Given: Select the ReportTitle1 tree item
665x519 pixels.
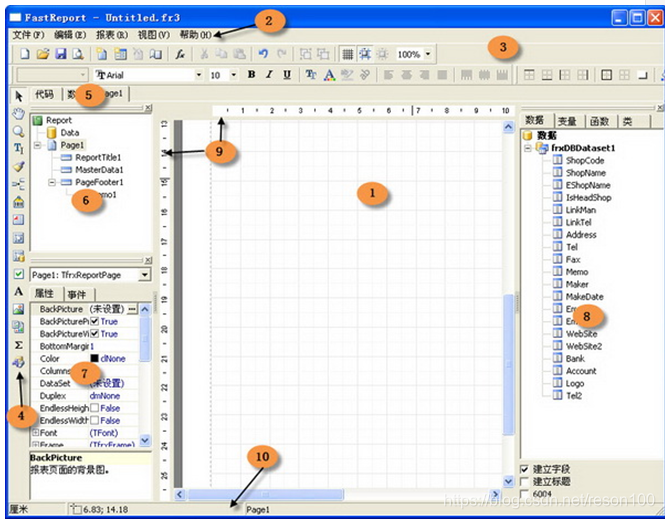Looking at the screenshot, I should coord(98,158).
